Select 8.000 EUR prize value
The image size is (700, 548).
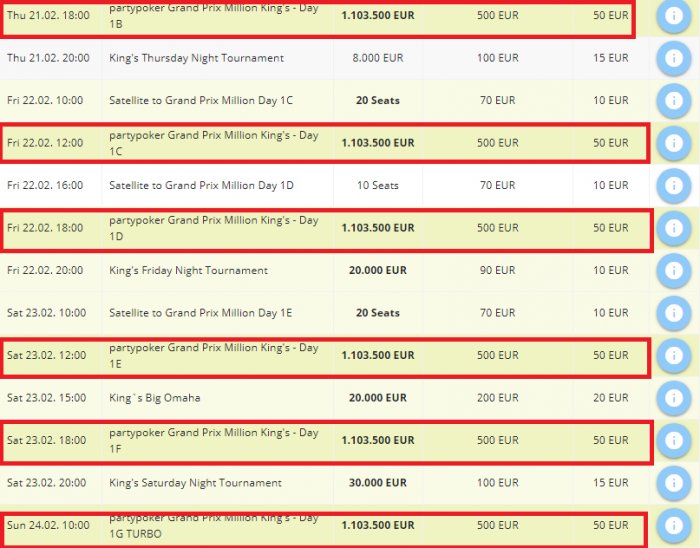pyautogui.click(x=378, y=58)
